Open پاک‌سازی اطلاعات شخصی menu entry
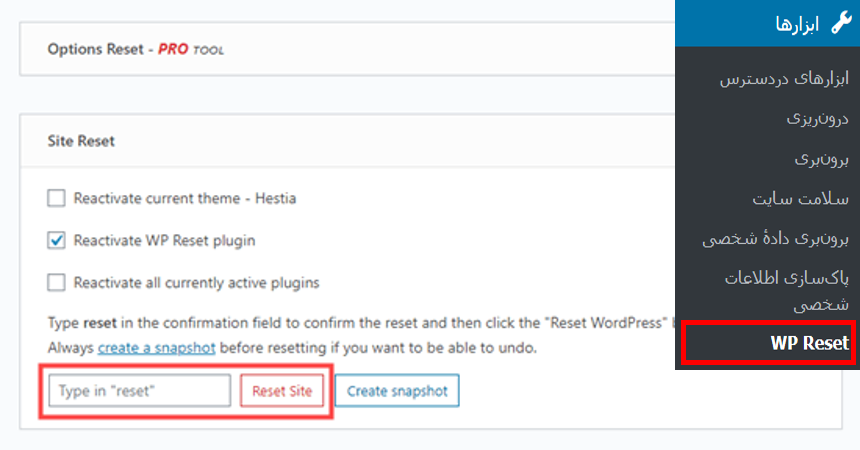Image resolution: width=860 pixels, height=450 pixels. pos(787,291)
